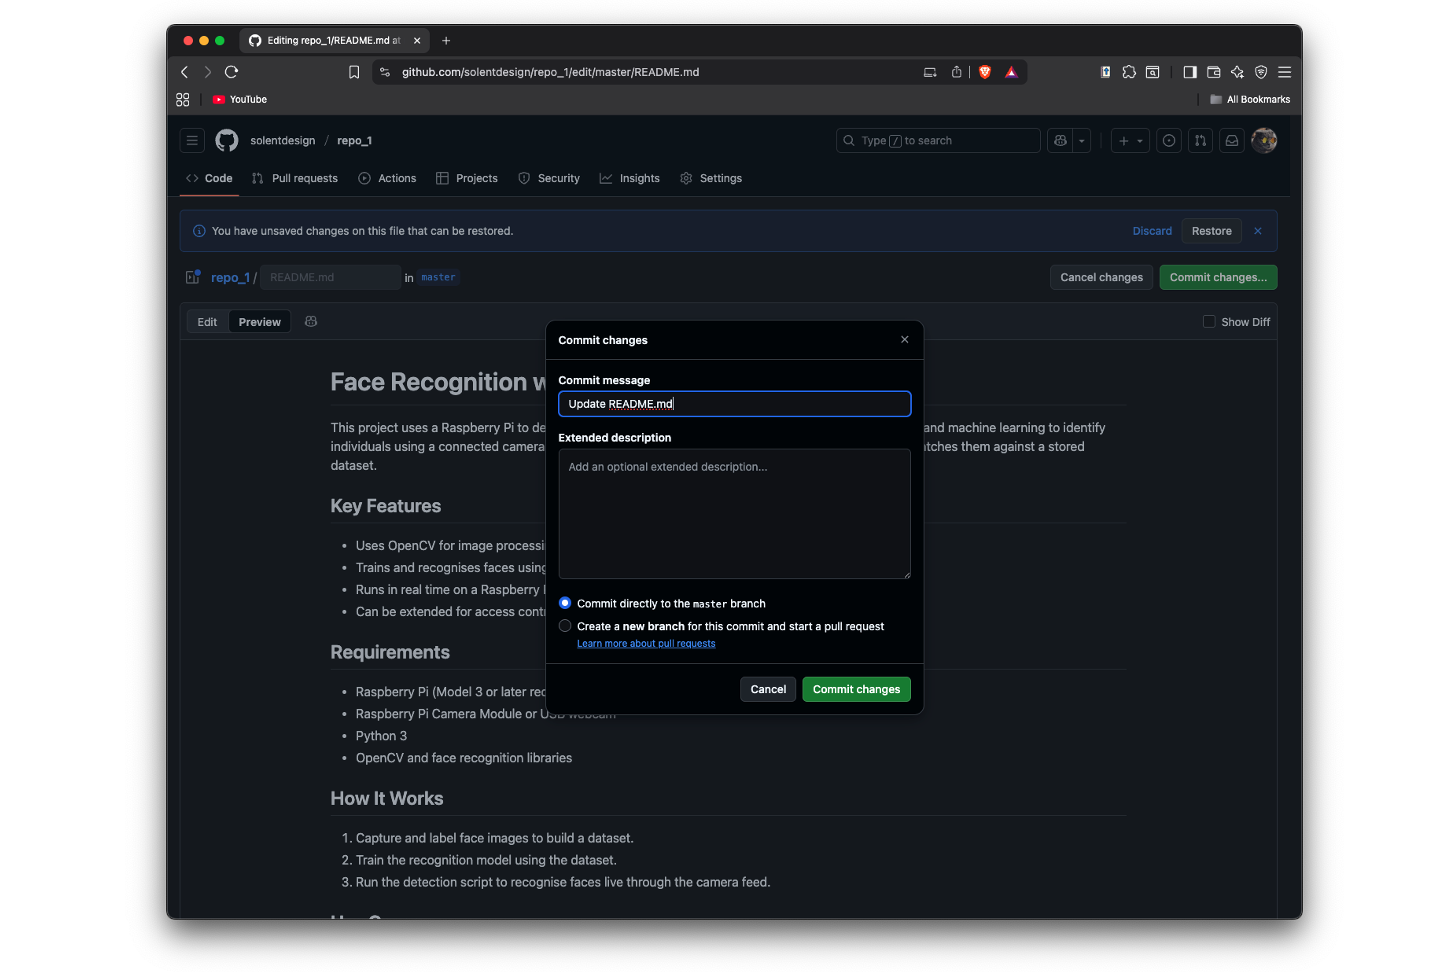The image size is (1434, 972).
Task: Select Commit directly to master branch
Action: click(565, 603)
